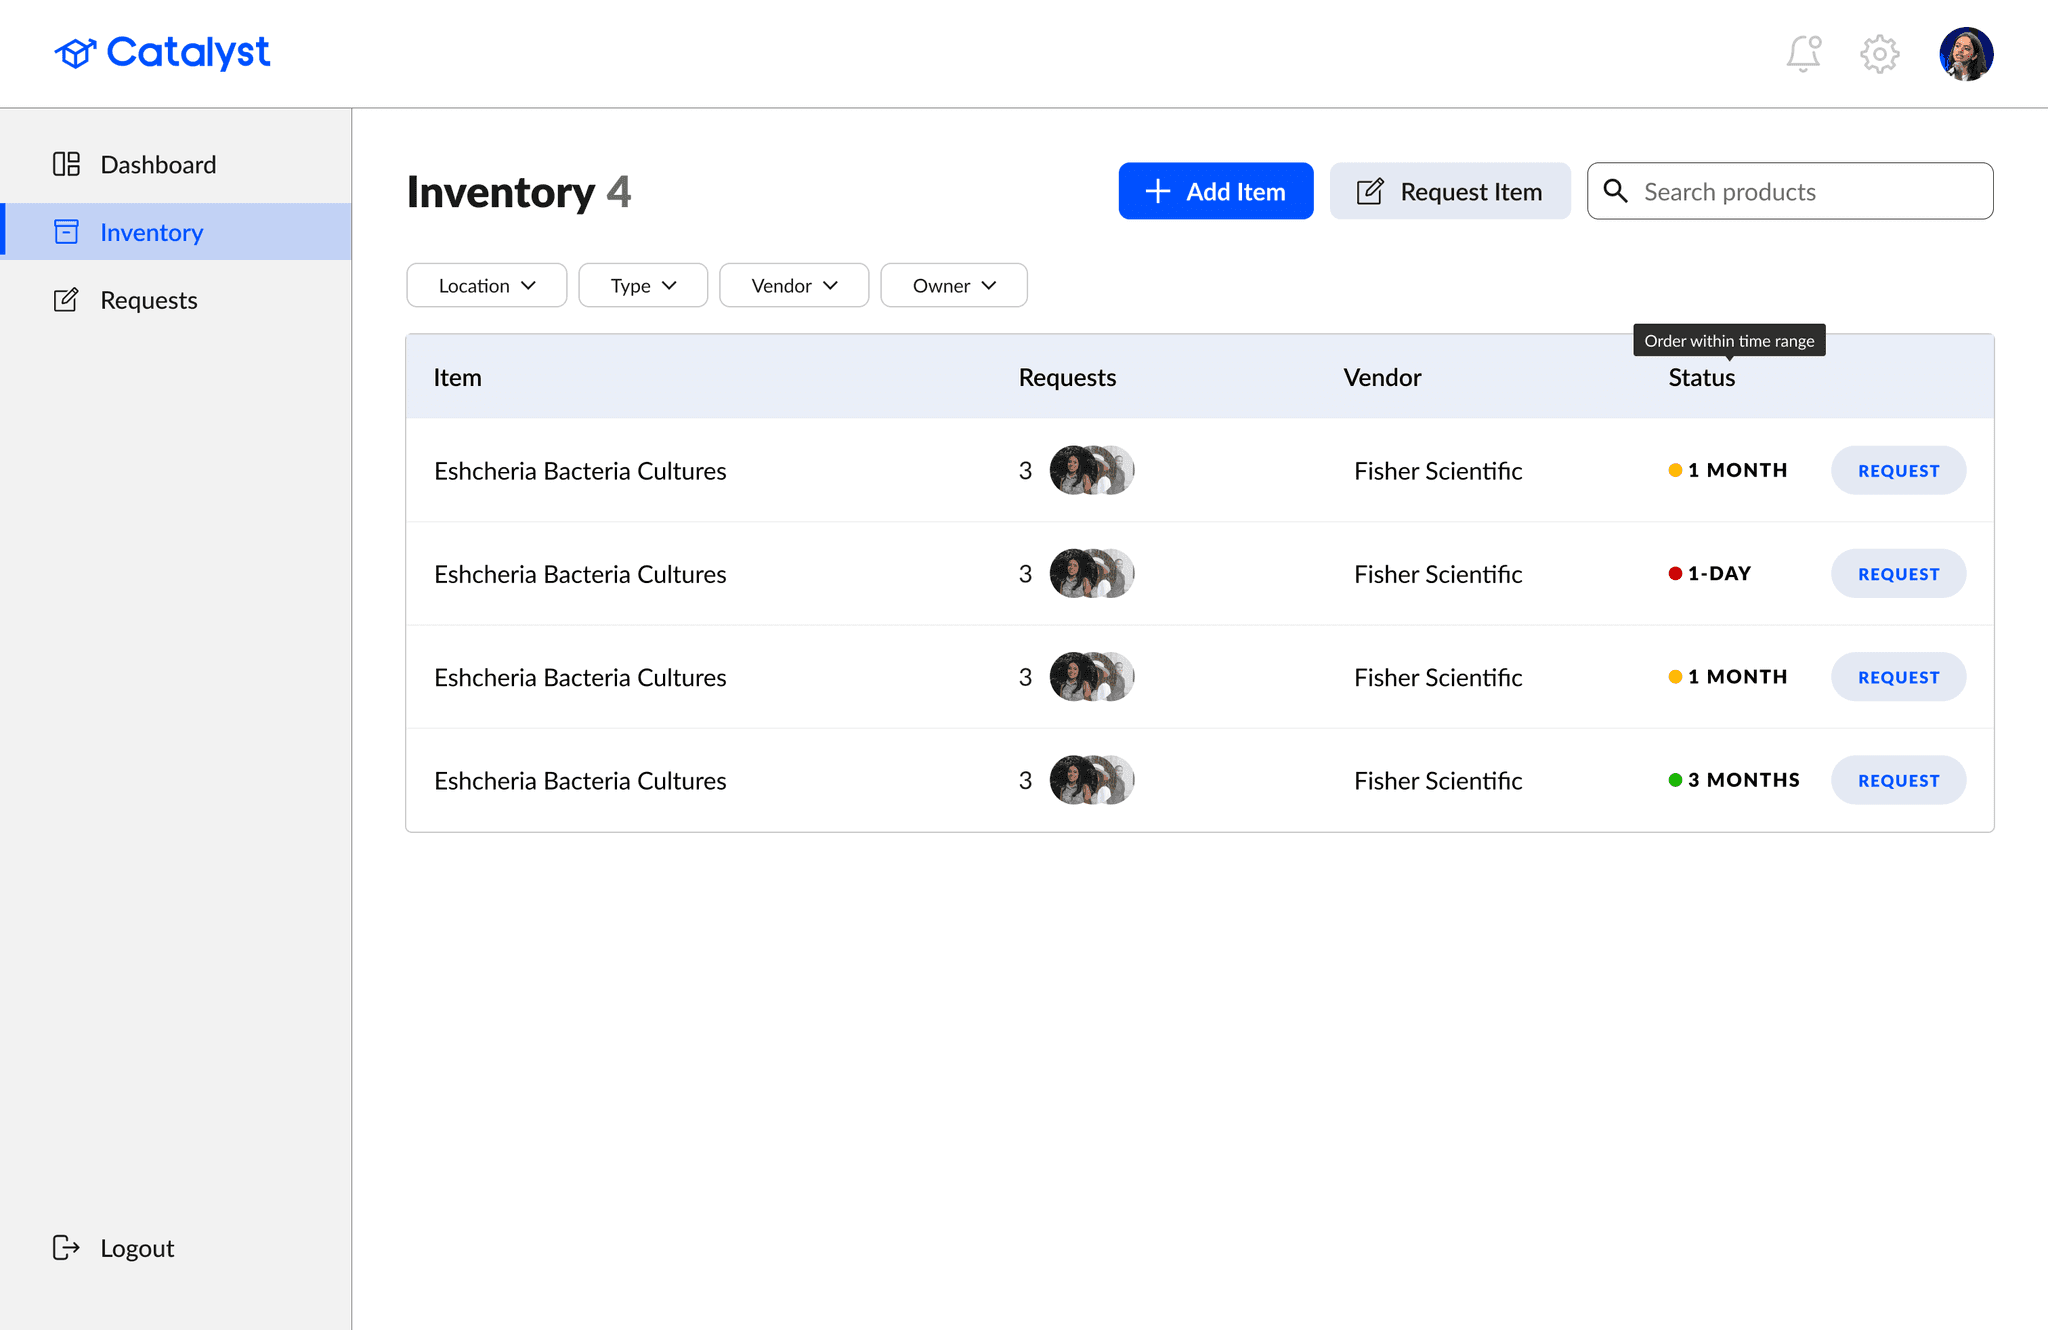Expand the Location filter dropdown

(487, 285)
